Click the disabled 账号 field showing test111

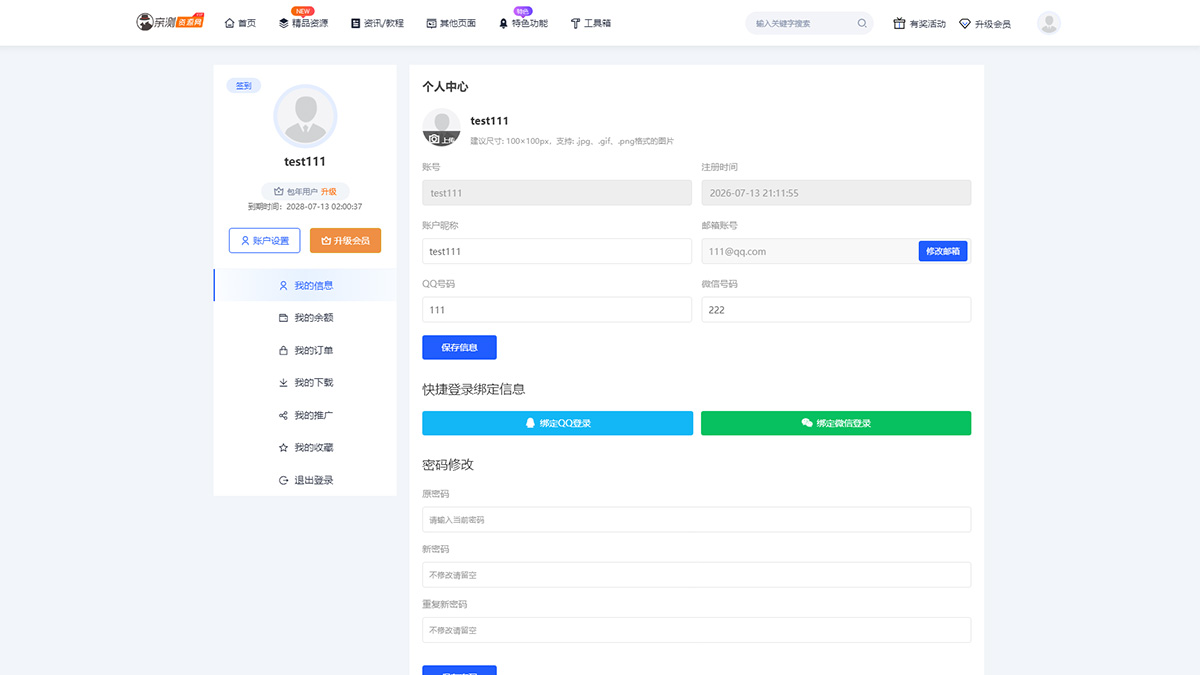coord(557,193)
